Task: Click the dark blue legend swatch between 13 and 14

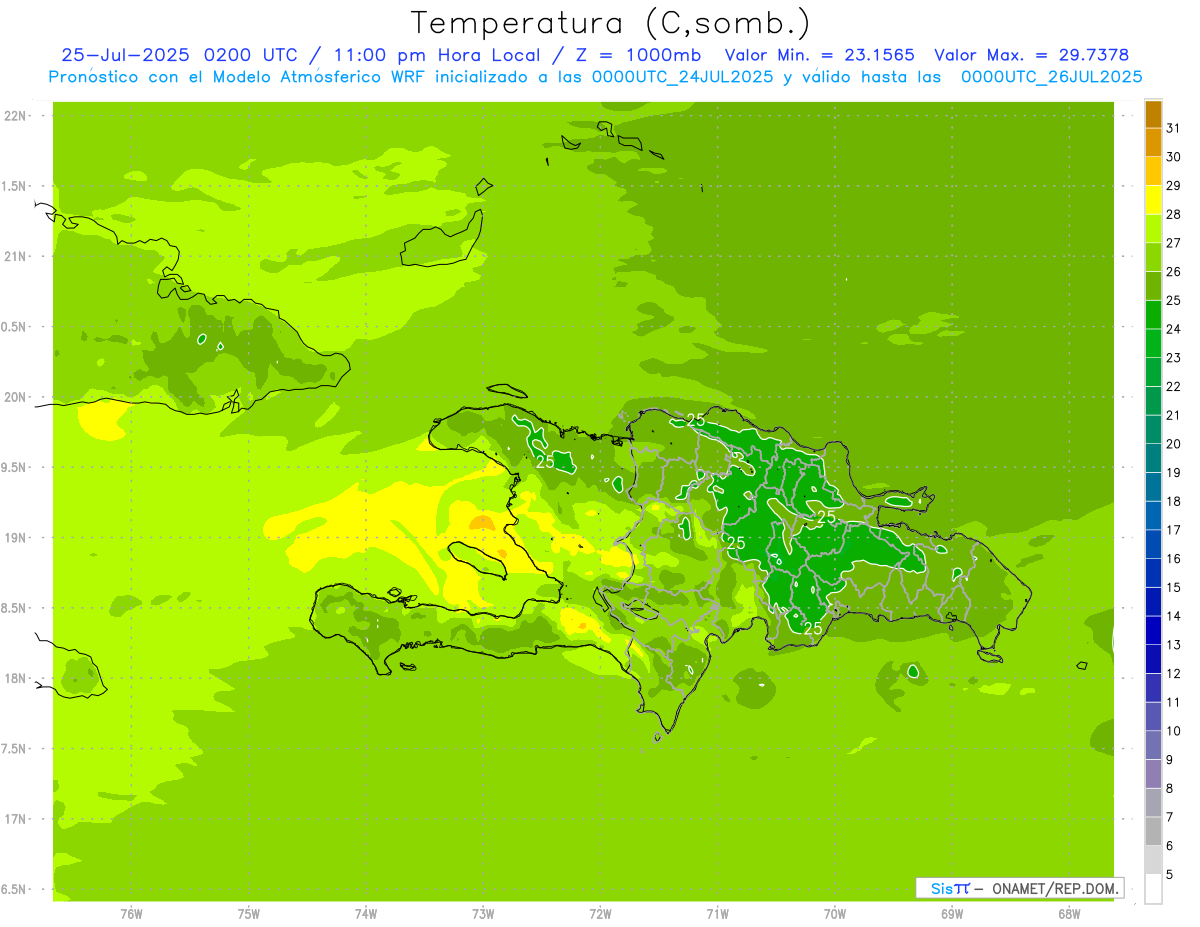Action: coord(1153,631)
